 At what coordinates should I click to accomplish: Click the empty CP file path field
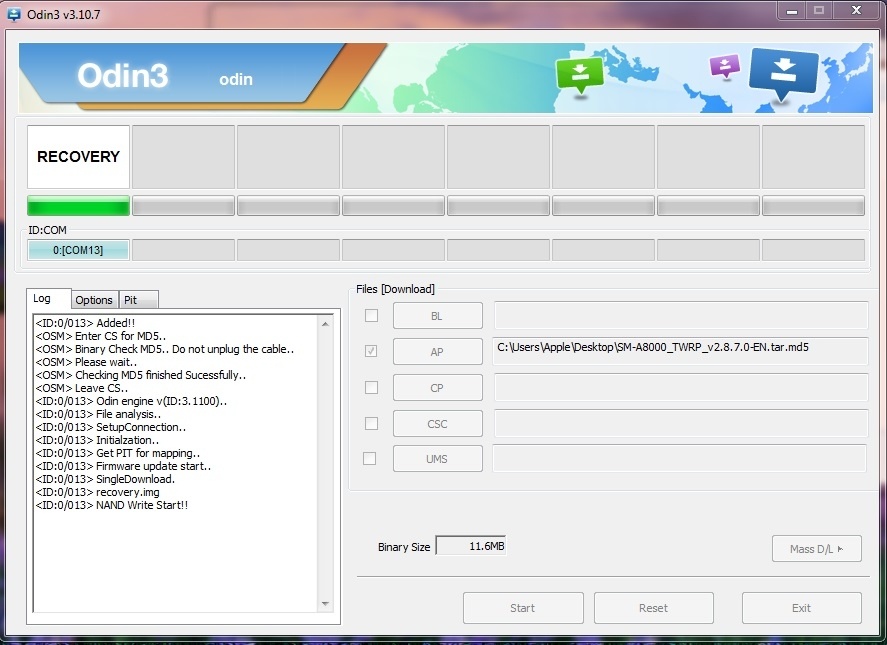[x=681, y=387]
